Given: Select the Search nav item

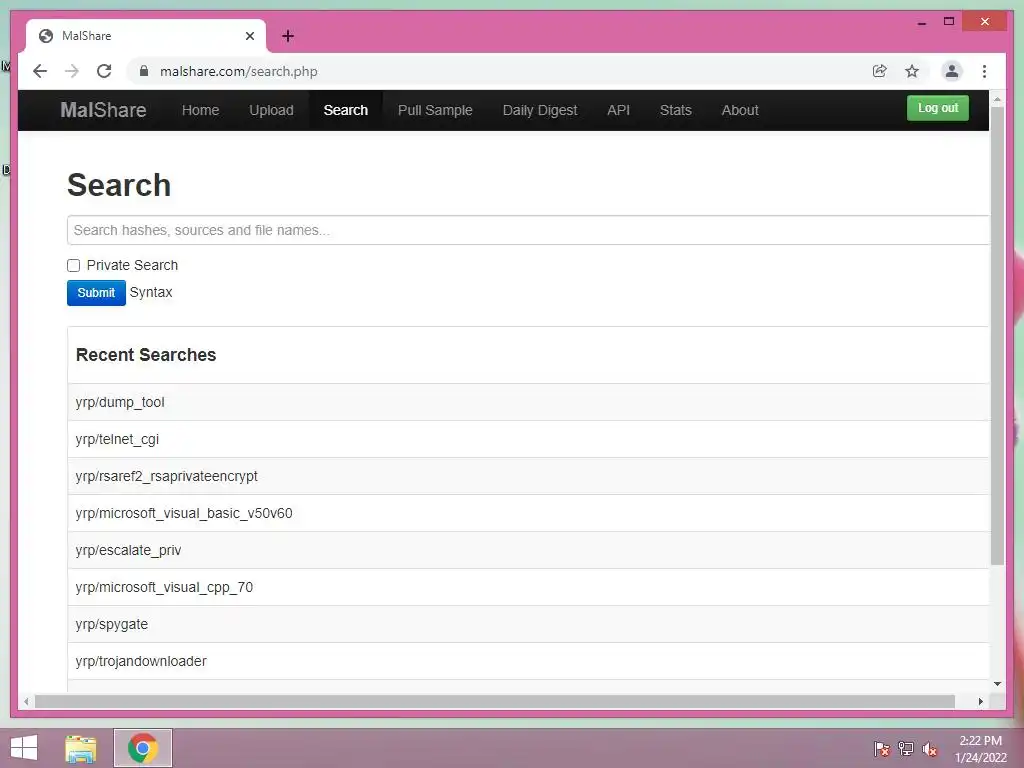Looking at the screenshot, I should (345, 110).
